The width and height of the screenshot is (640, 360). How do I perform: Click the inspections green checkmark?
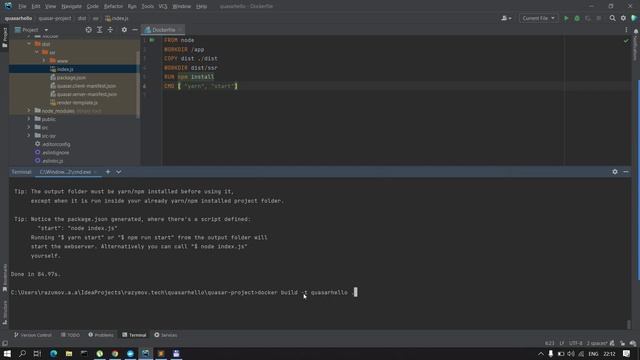[626, 41]
